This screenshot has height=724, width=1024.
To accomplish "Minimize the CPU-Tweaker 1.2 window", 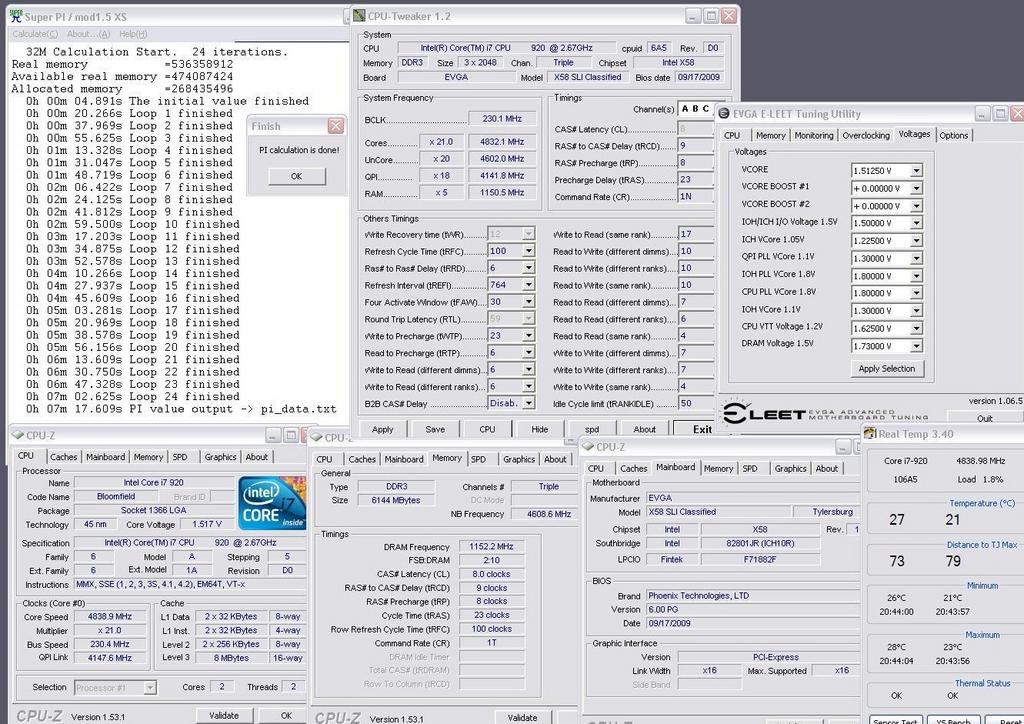I will 694,16.
